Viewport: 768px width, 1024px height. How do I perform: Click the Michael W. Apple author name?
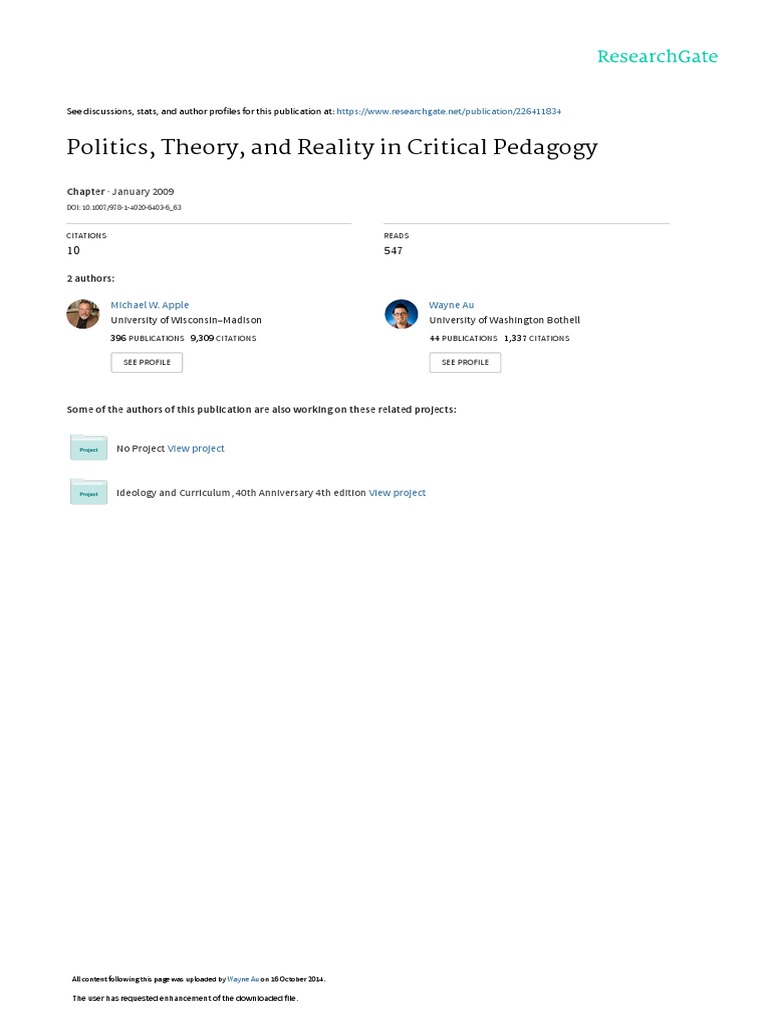(x=149, y=305)
